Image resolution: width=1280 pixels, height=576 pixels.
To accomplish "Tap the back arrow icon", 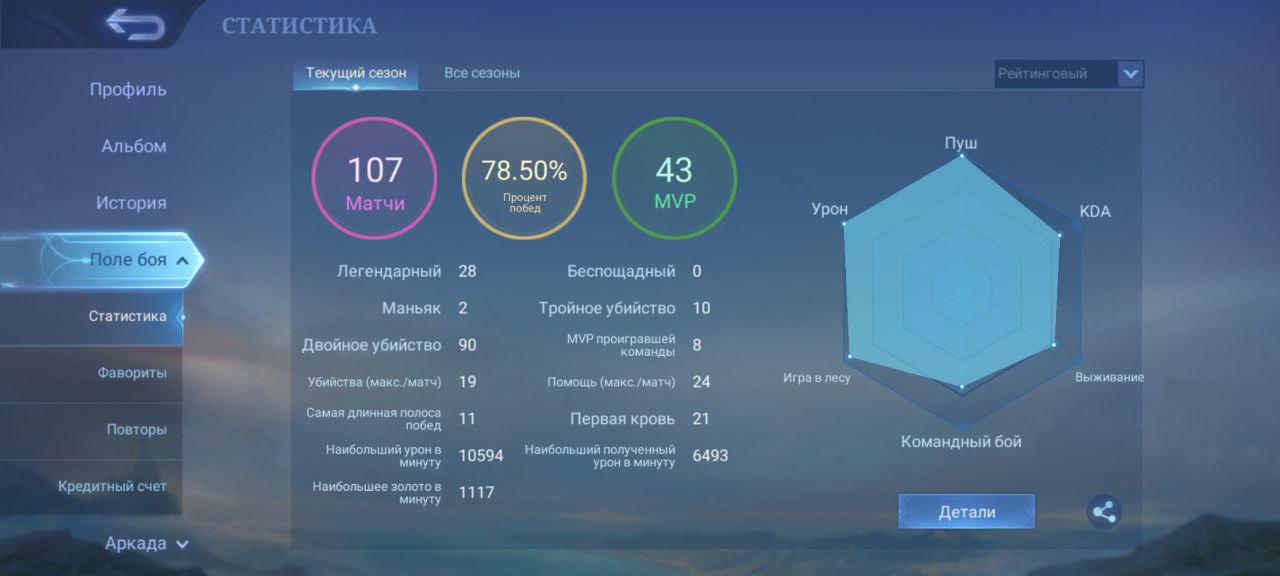I will point(134,24).
